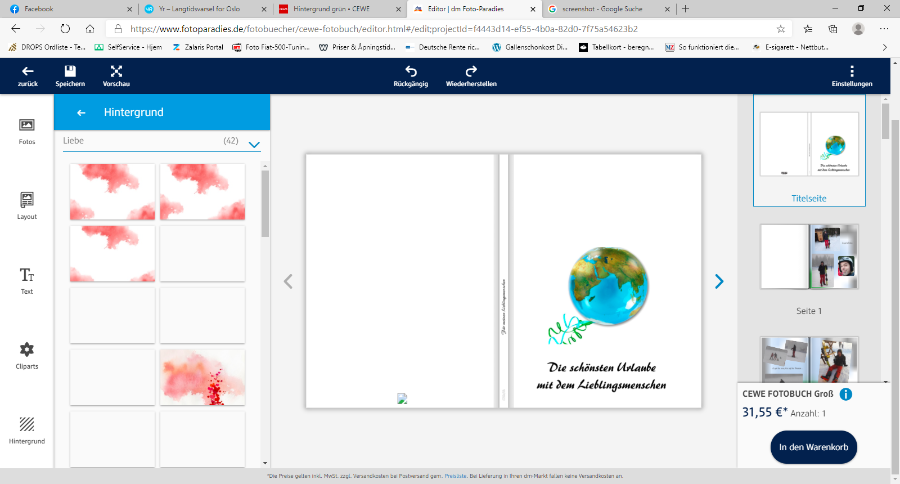
Task: Open browser favorites list
Action: pos(808,29)
